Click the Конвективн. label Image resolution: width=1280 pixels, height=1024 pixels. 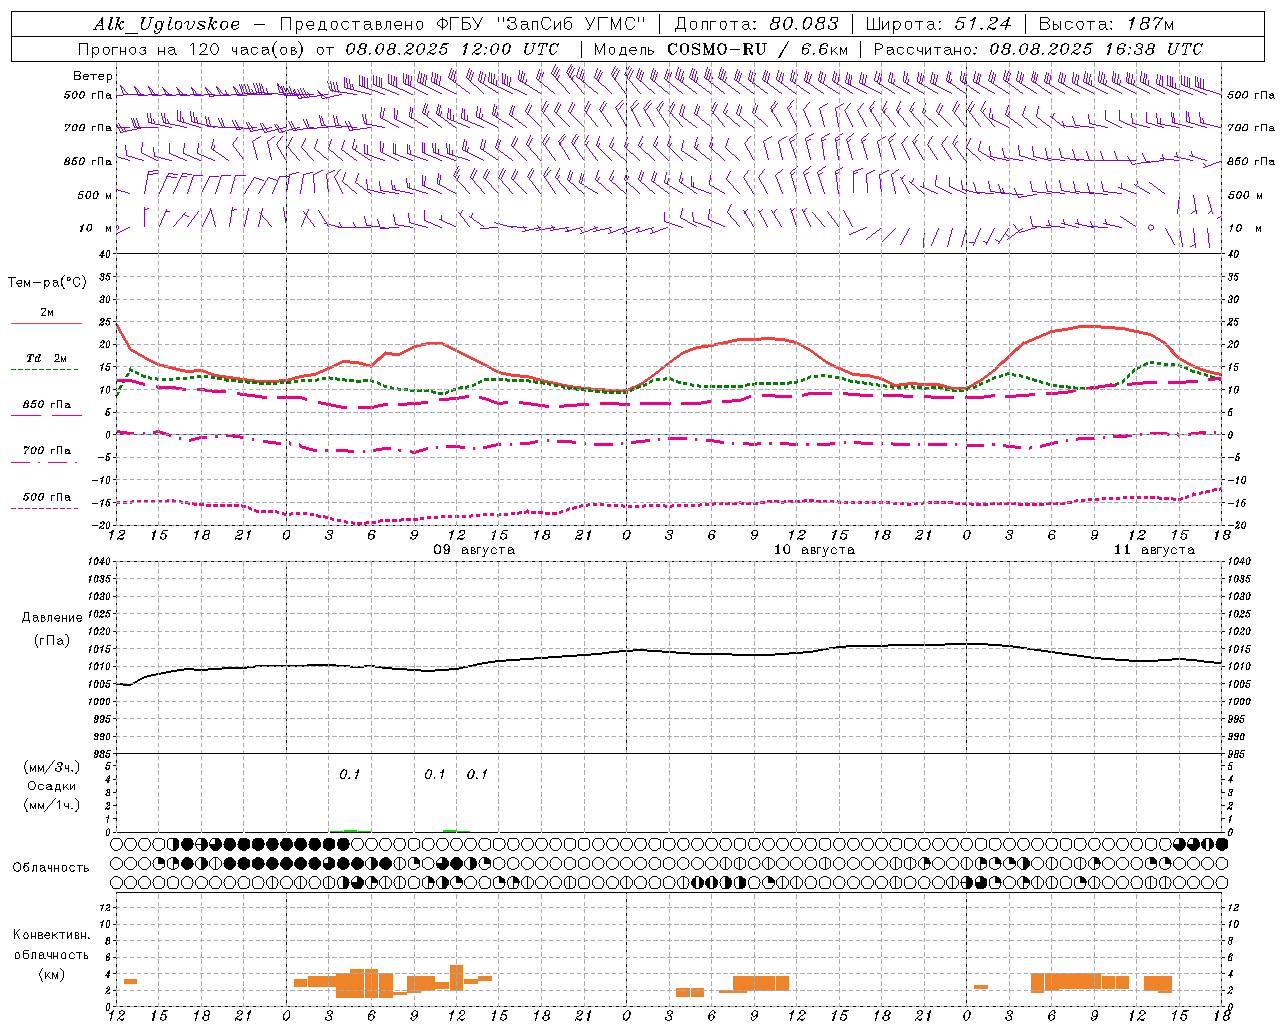pos(51,935)
